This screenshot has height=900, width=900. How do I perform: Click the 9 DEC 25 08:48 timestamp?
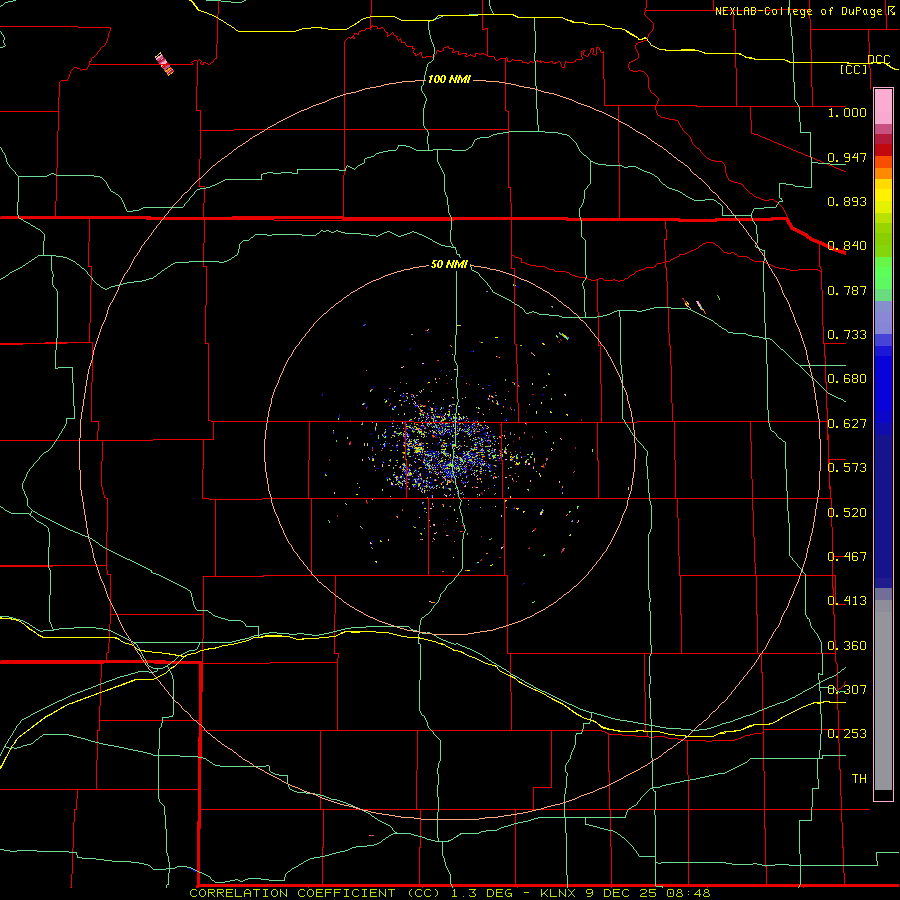(x=649, y=893)
